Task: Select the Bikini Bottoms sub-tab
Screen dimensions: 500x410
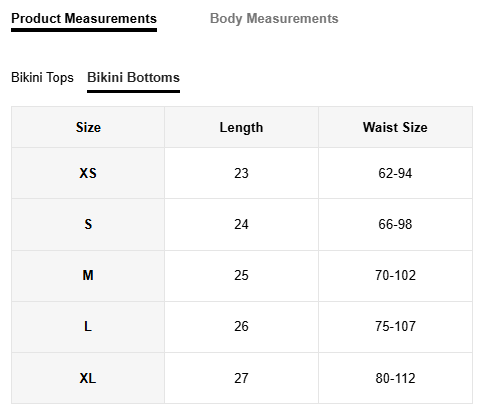Action: coord(133,78)
